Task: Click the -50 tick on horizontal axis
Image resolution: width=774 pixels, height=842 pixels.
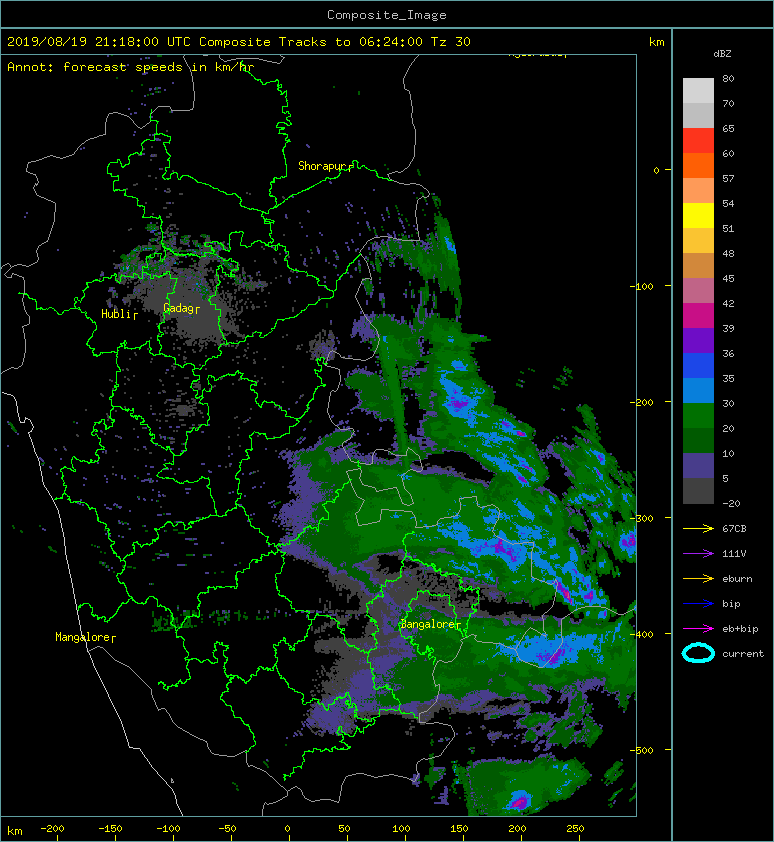Action: pyautogui.click(x=227, y=829)
